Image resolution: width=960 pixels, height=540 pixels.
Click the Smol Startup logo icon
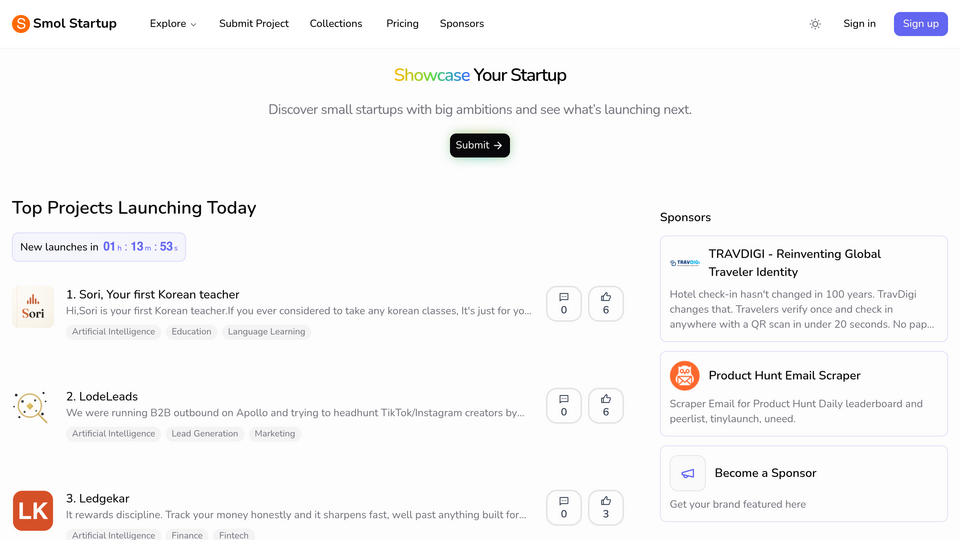[21, 24]
